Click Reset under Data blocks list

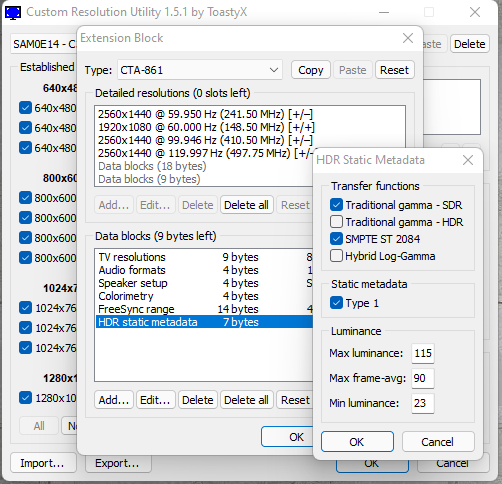(295, 400)
